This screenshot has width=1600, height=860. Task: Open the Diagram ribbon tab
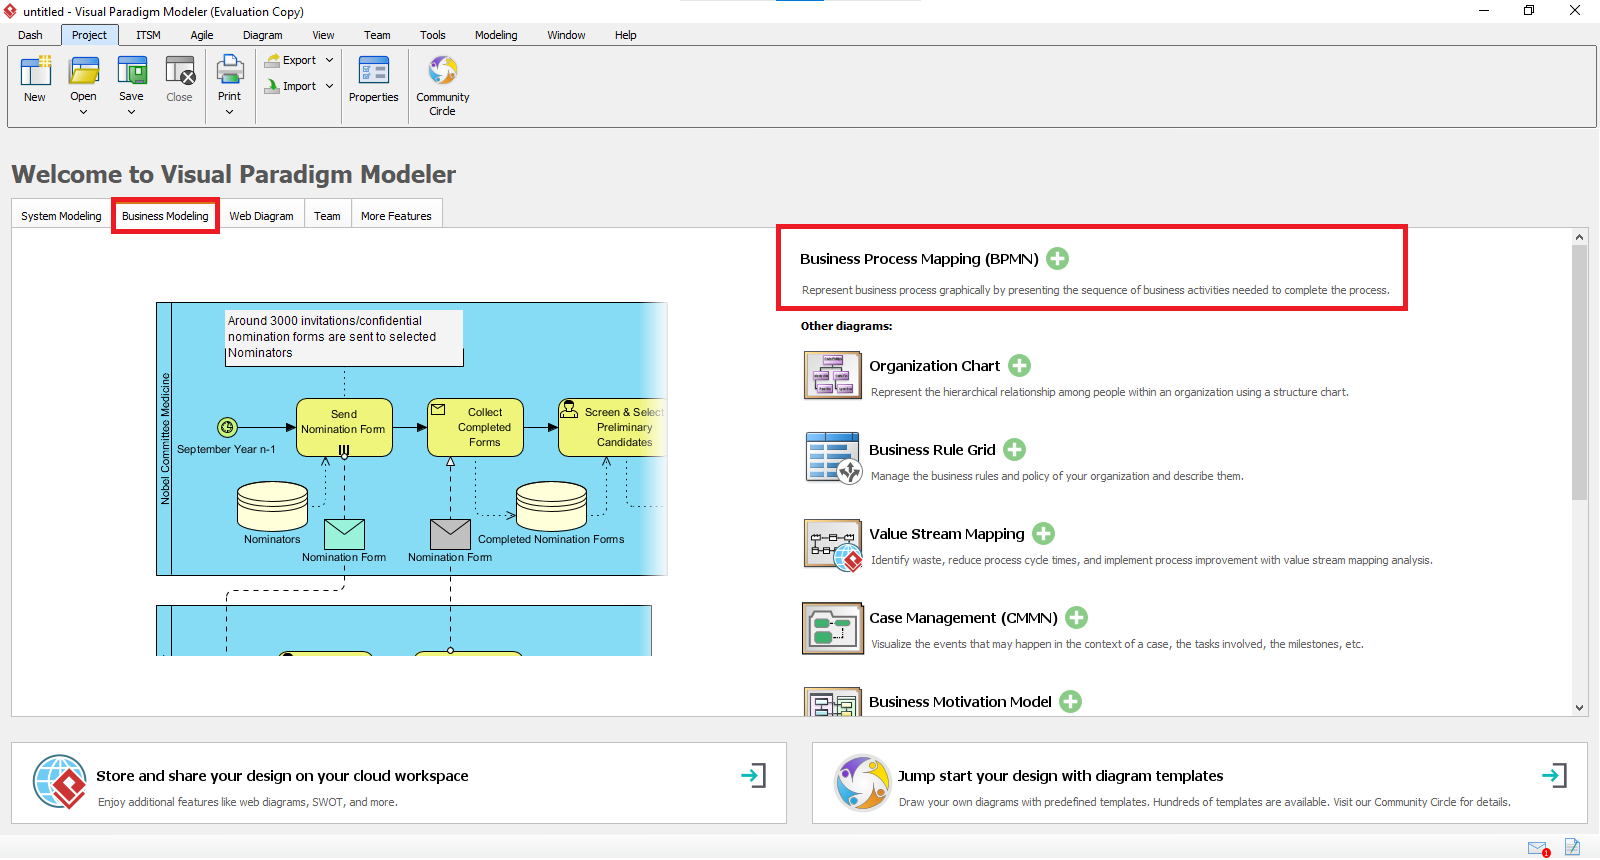click(x=263, y=35)
